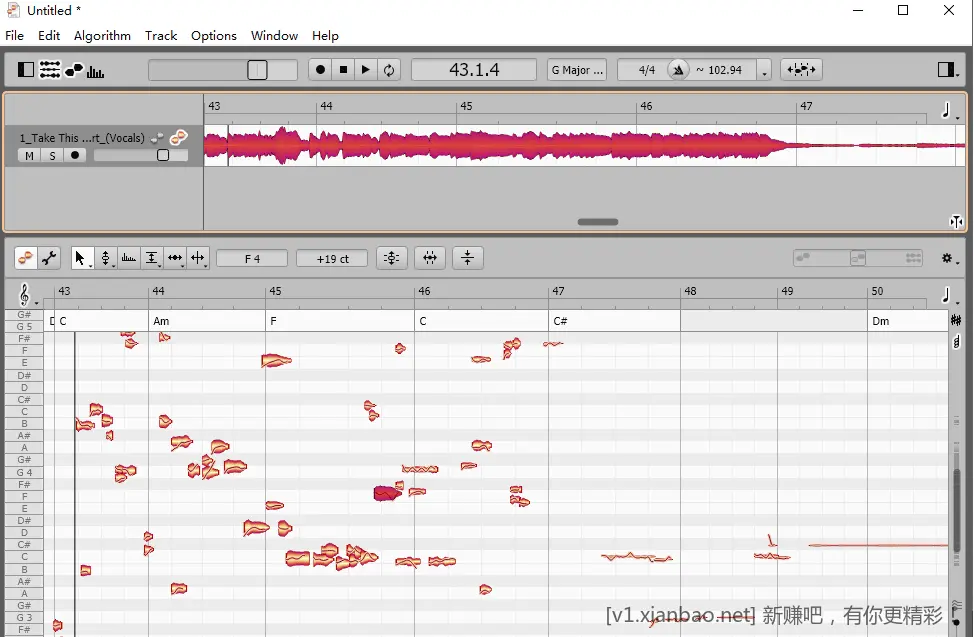The height and width of the screenshot is (637, 974).
Task: Solo the 1_Take This Vocals track
Action: point(51,155)
